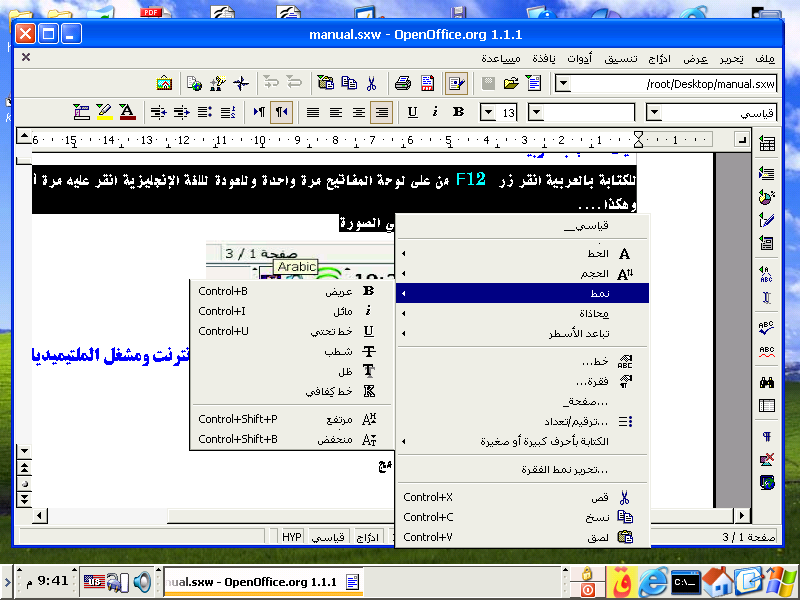Image resolution: width=800 pixels, height=600 pixels.
Task: Click the Save document disk icon
Action: [488, 83]
